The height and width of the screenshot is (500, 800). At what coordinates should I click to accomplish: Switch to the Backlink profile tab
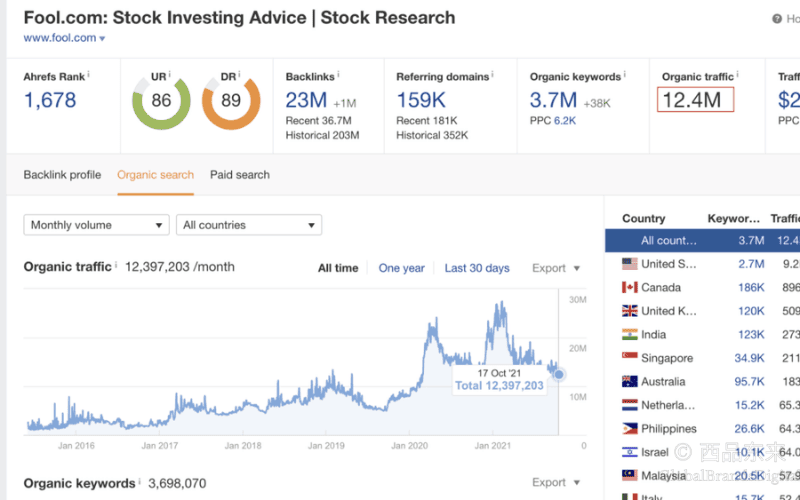point(62,174)
